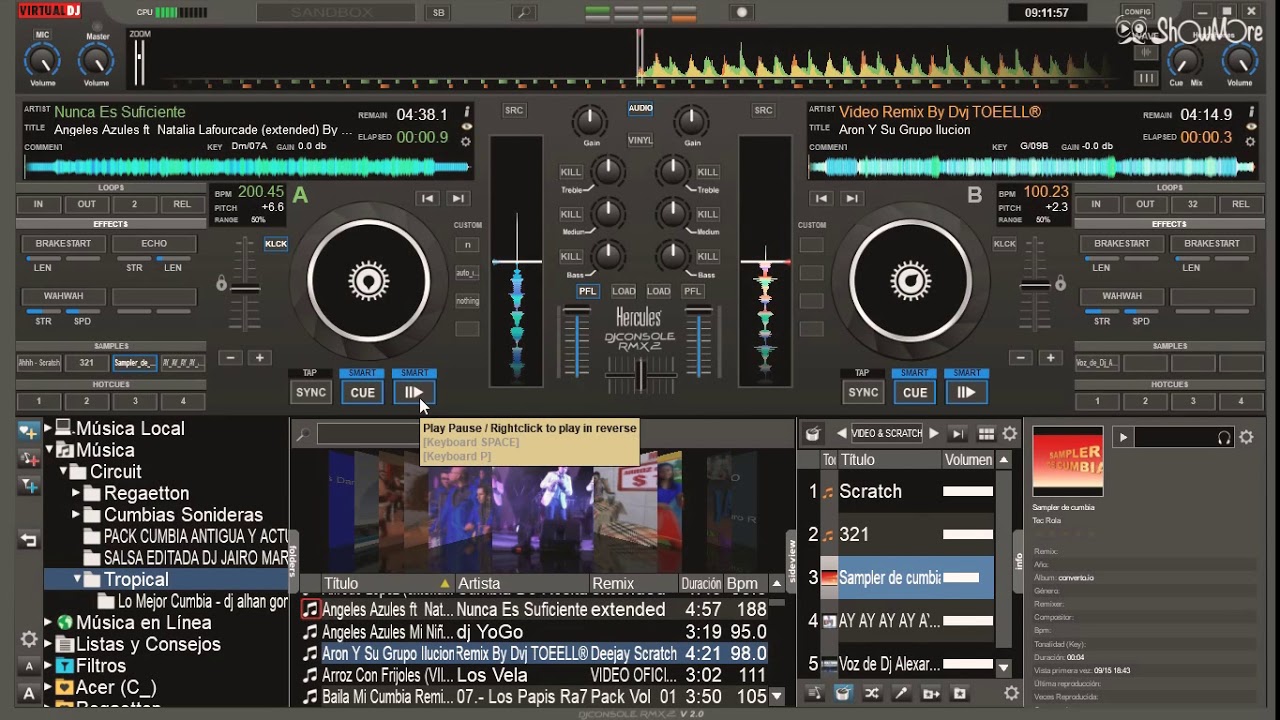Play the preview in the info panel
This screenshot has width=1280, height=720.
point(1123,437)
